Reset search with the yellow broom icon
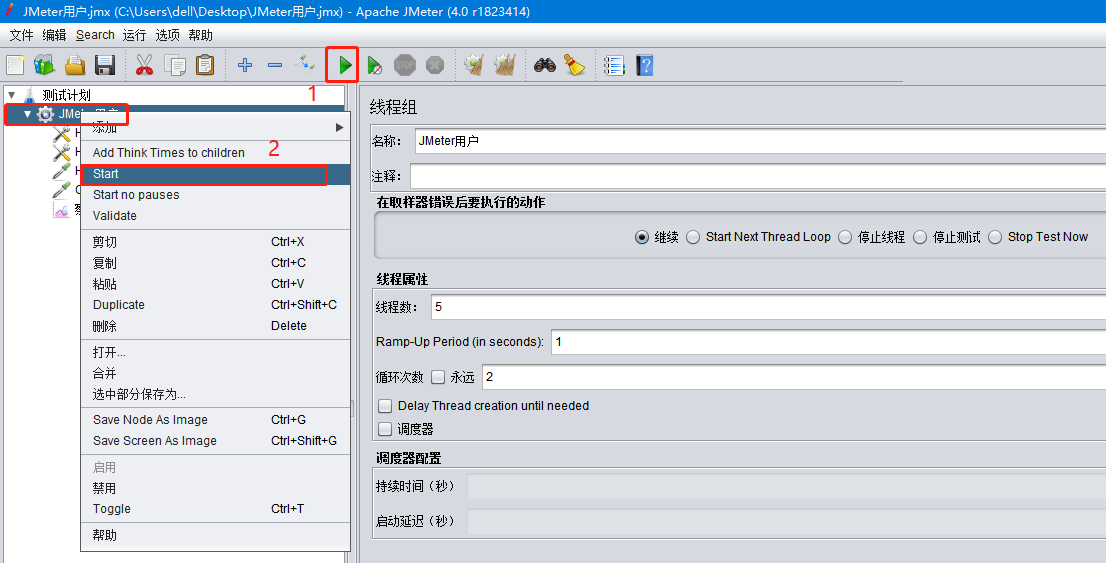This screenshot has width=1106, height=563. [575, 65]
